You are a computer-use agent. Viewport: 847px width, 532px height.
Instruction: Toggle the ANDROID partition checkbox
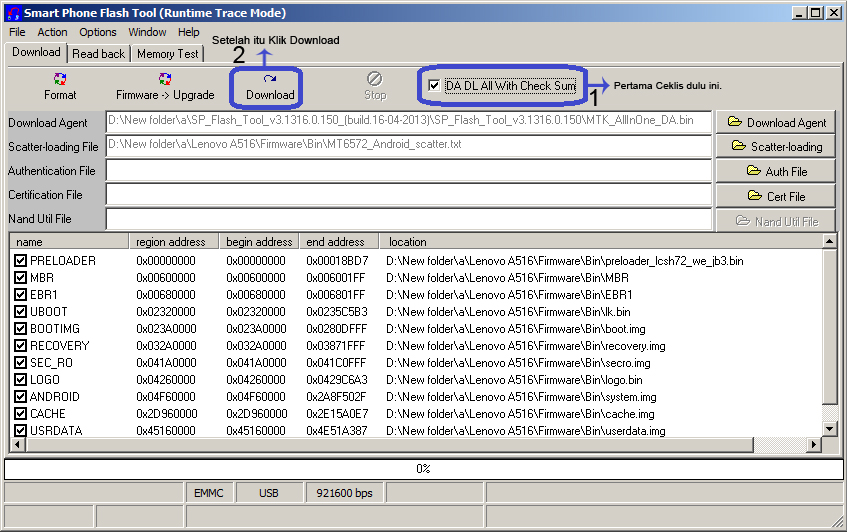(21, 397)
